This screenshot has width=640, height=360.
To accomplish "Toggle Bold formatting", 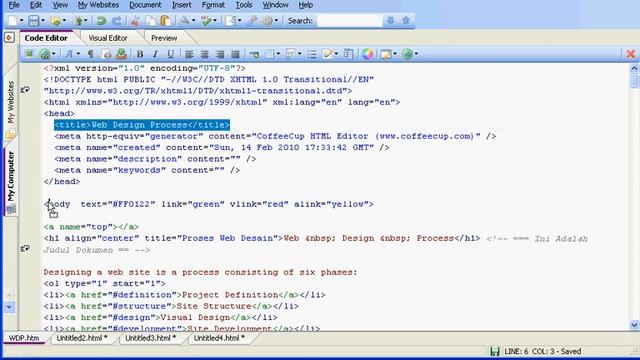I will tap(140, 54).
